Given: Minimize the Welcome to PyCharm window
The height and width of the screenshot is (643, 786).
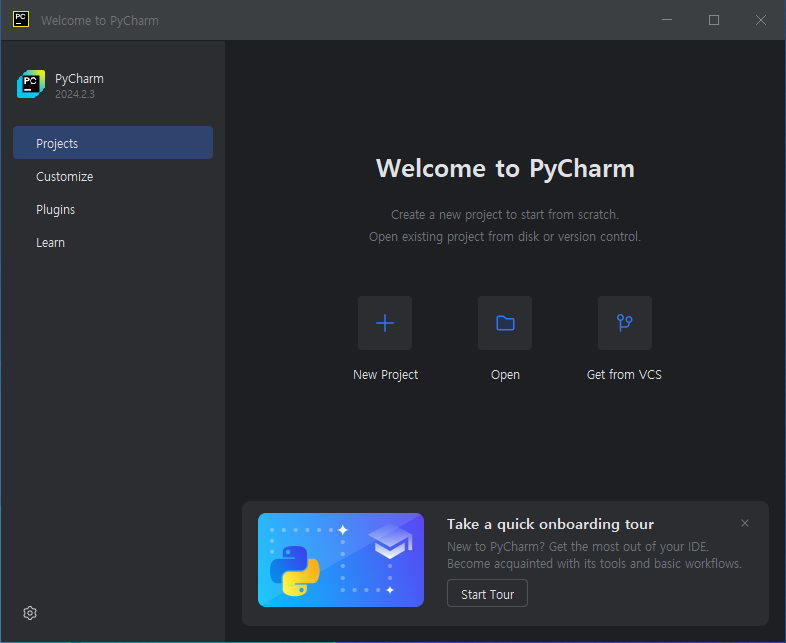Looking at the screenshot, I should tap(667, 20).
